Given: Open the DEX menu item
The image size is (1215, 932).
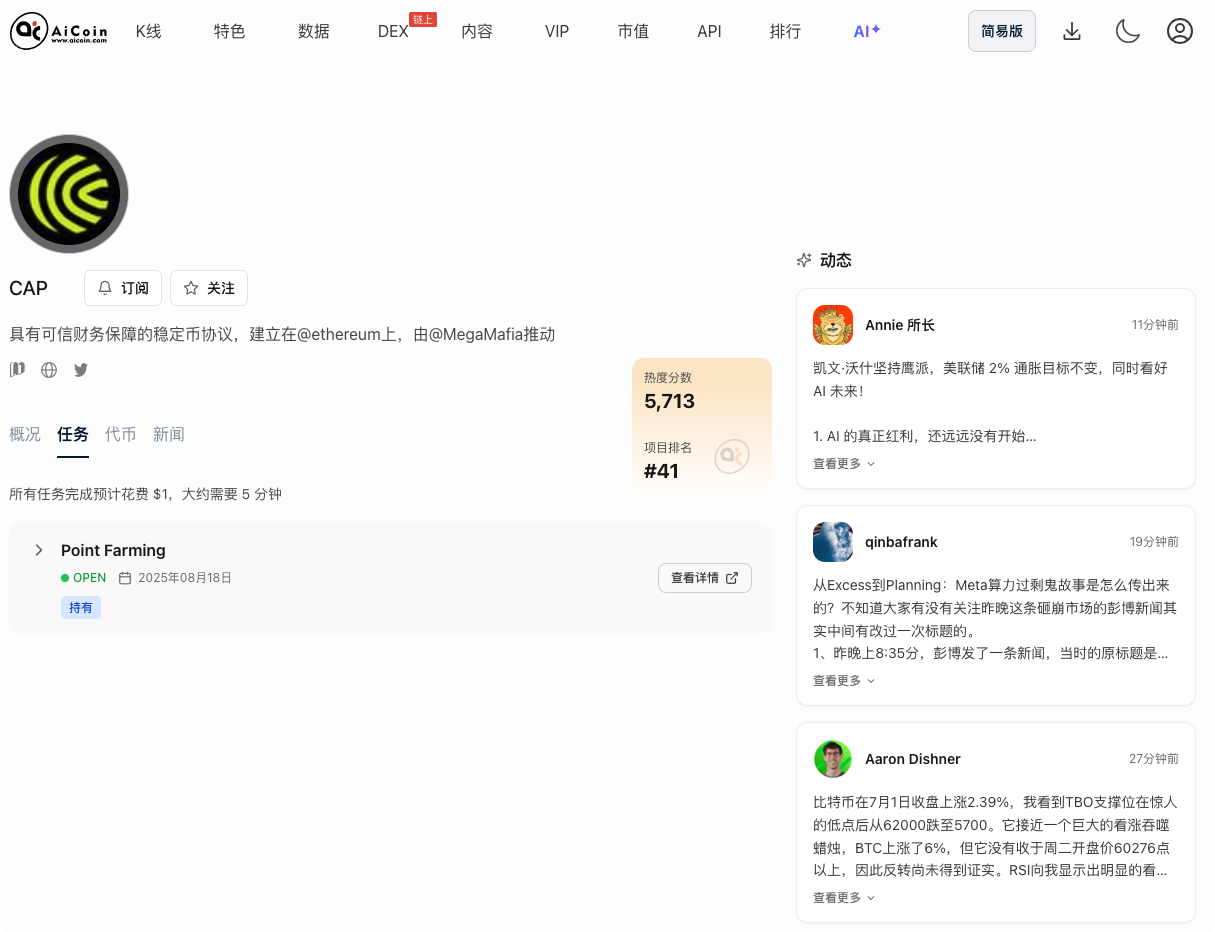Looking at the screenshot, I should (393, 32).
